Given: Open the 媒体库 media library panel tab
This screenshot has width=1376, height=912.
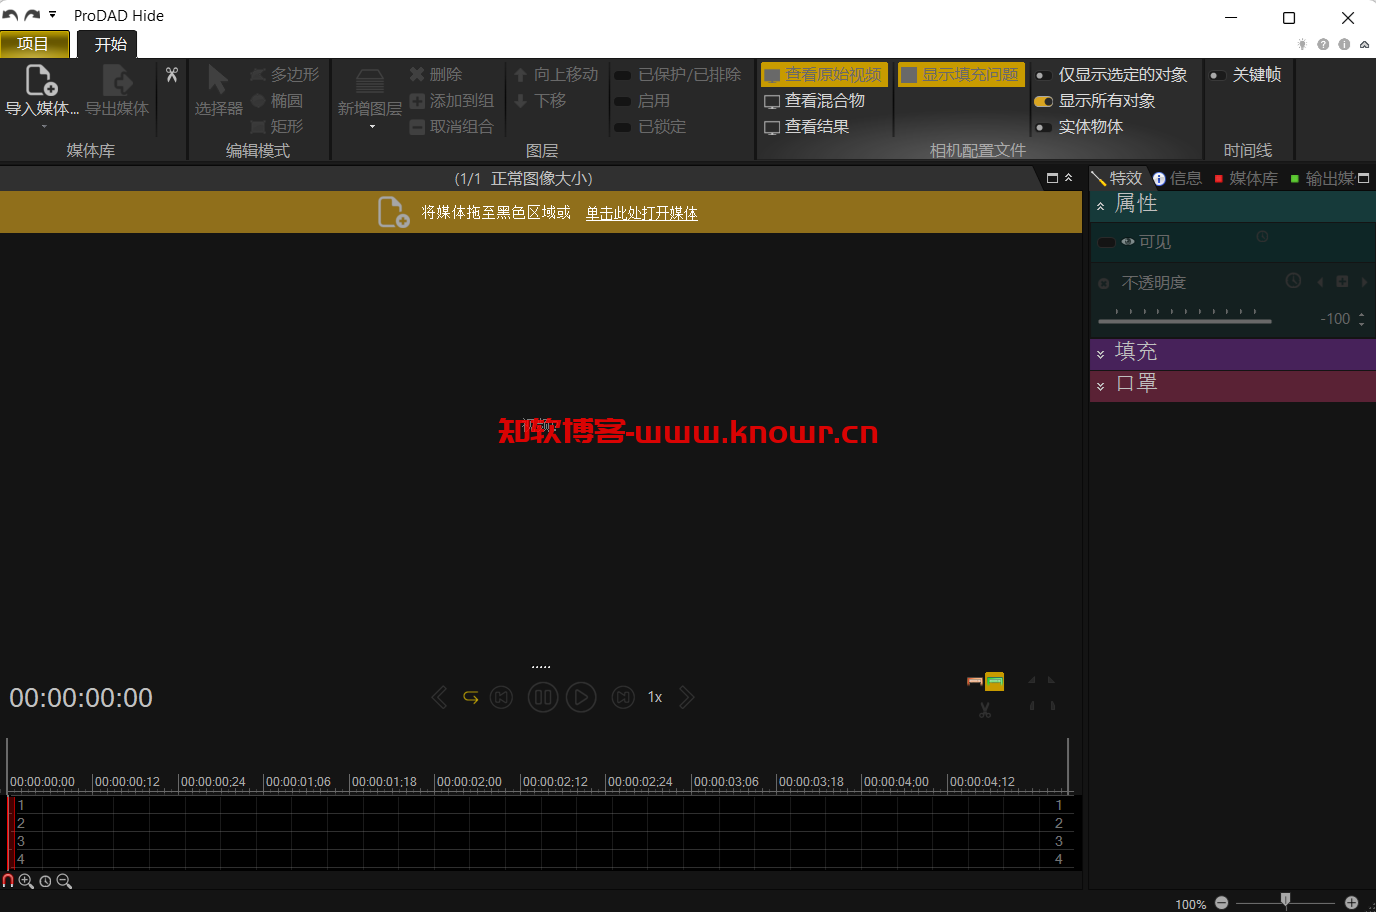Looking at the screenshot, I should tap(1246, 178).
